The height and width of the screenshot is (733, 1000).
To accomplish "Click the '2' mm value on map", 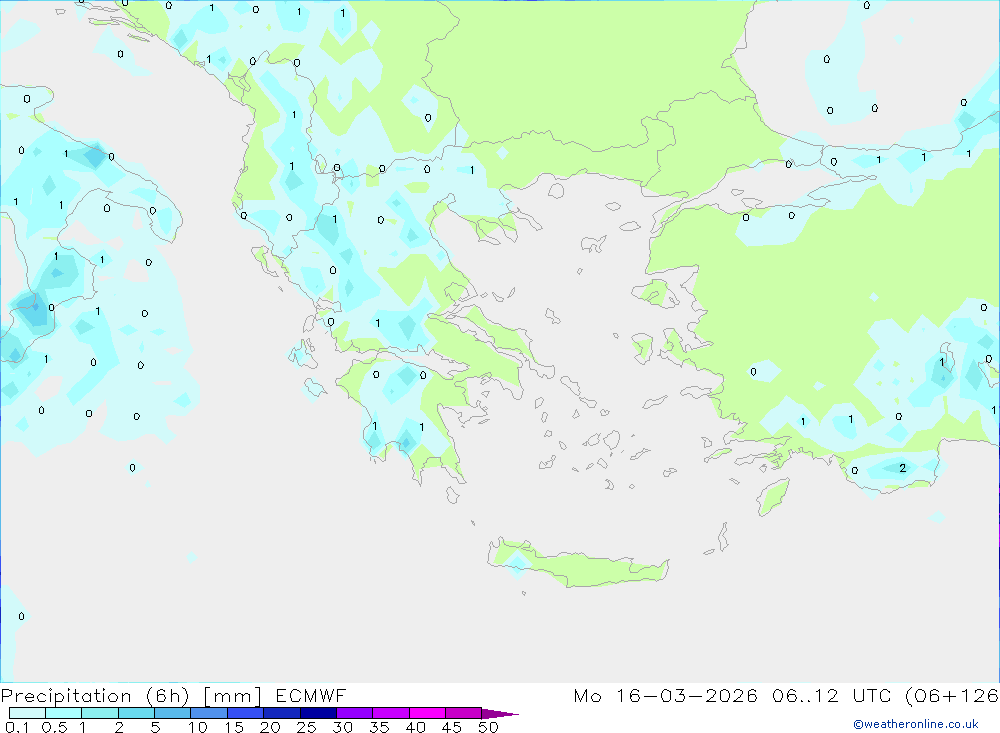I will [x=902, y=468].
